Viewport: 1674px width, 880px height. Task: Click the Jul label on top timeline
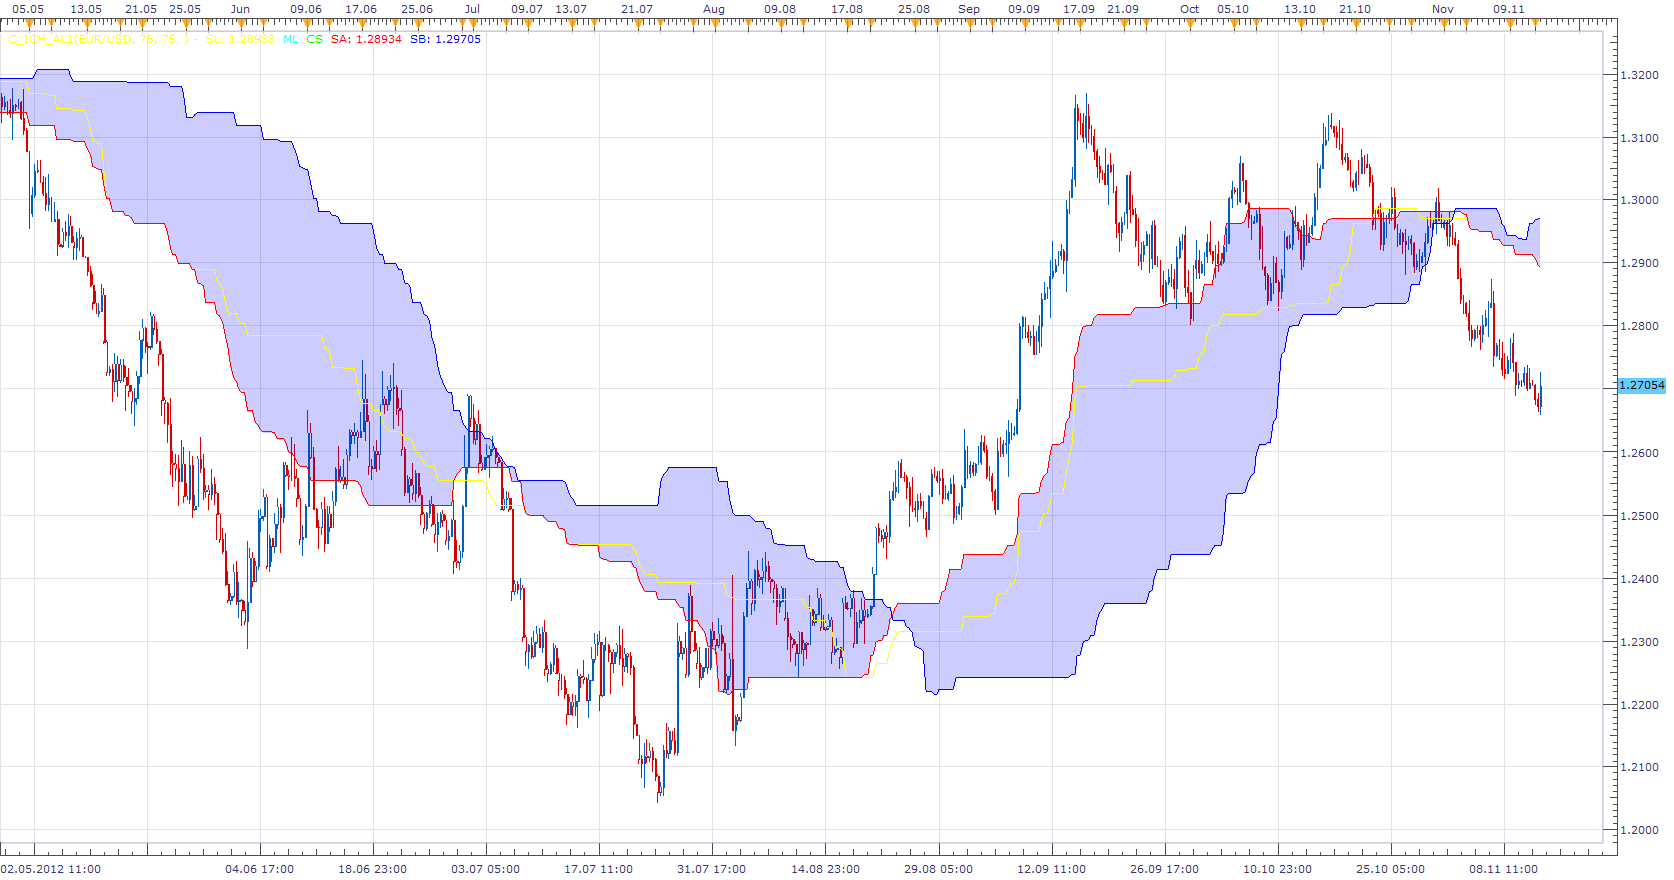coord(472,9)
